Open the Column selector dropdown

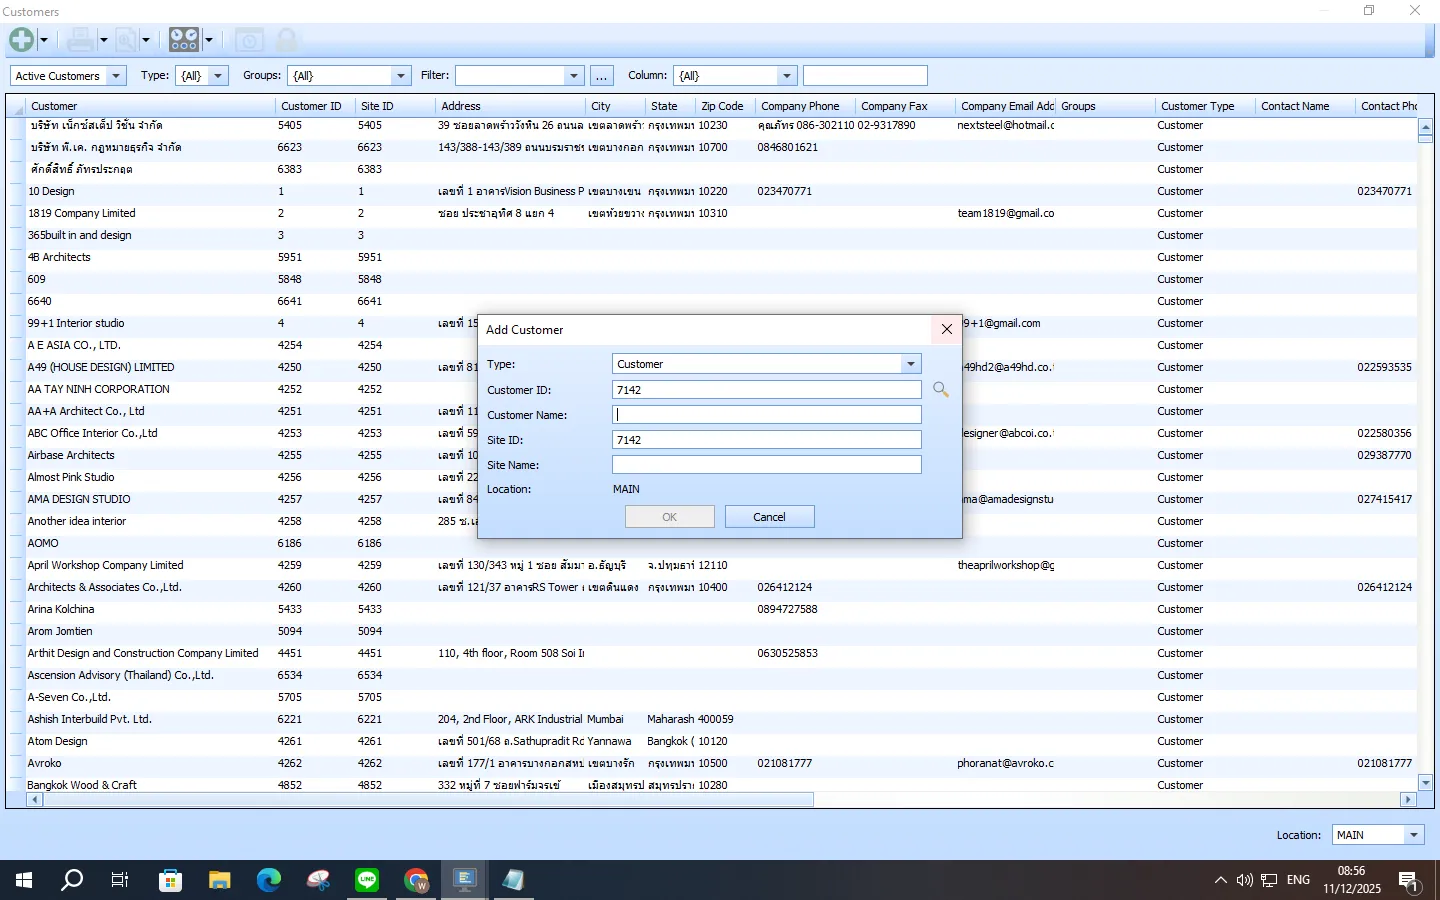coord(787,76)
